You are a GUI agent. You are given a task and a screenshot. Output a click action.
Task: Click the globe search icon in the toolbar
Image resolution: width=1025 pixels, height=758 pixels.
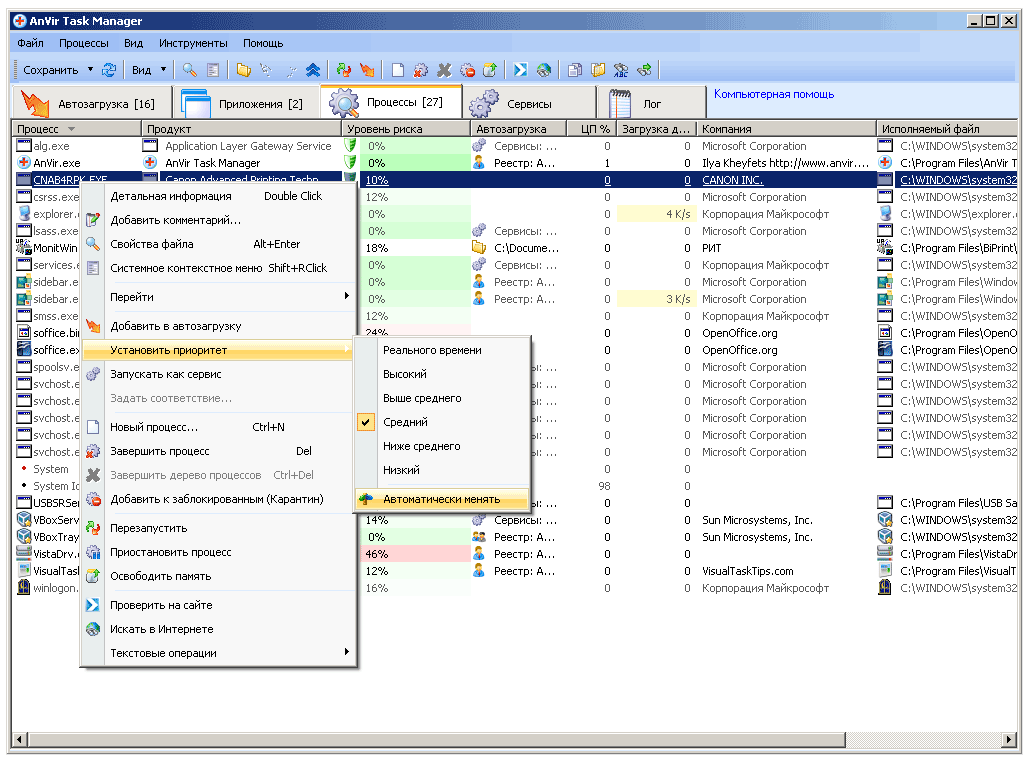tap(544, 70)
